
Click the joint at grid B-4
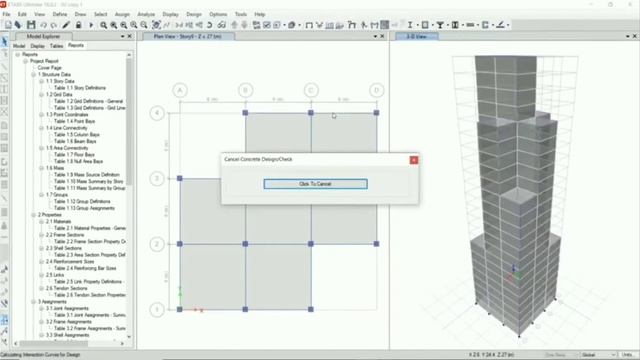(x=245, y=113)
